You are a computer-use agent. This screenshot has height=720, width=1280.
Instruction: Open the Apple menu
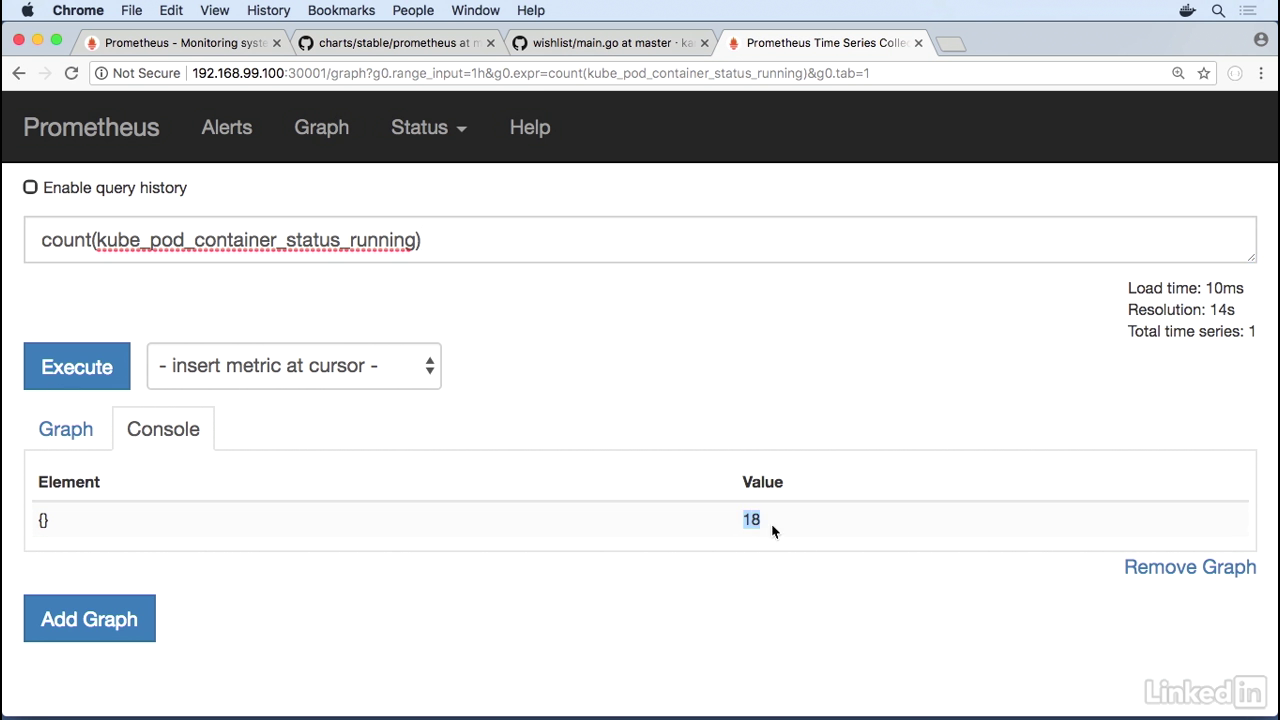click(27, 10)
